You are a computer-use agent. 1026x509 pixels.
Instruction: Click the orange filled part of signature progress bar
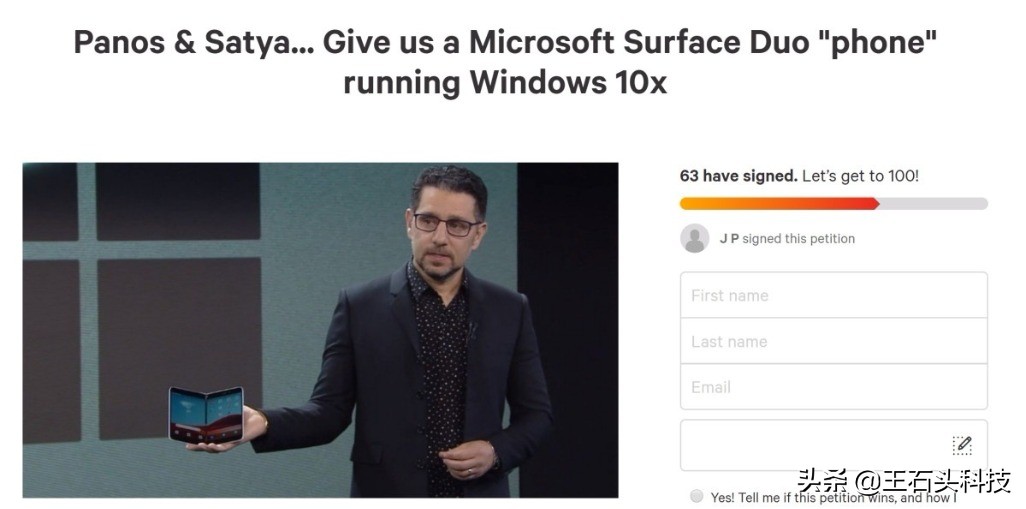[779, 203]
